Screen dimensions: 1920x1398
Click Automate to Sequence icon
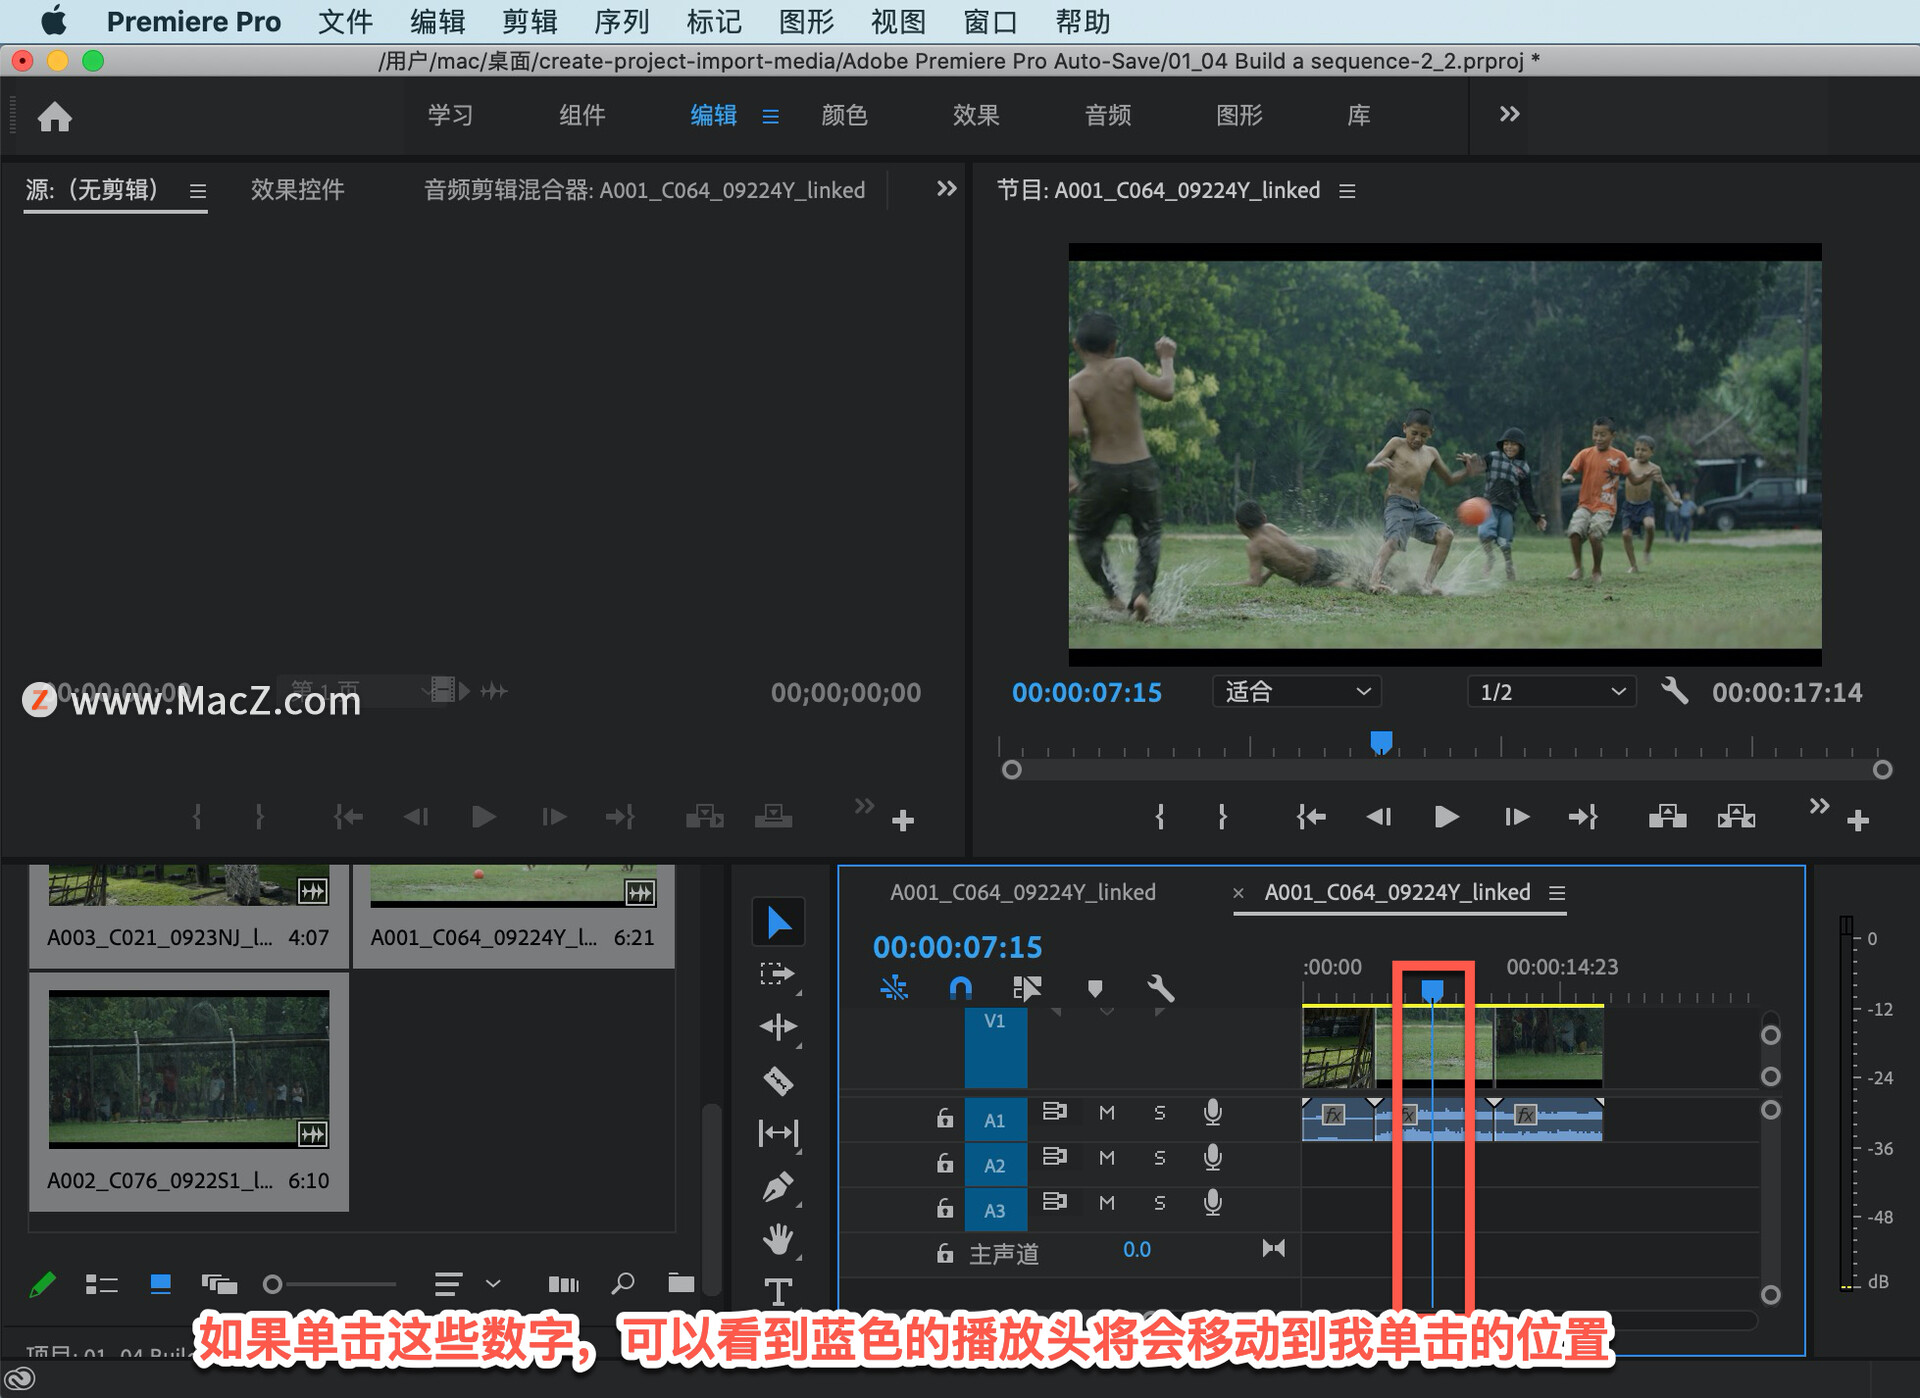(563, 1284)
